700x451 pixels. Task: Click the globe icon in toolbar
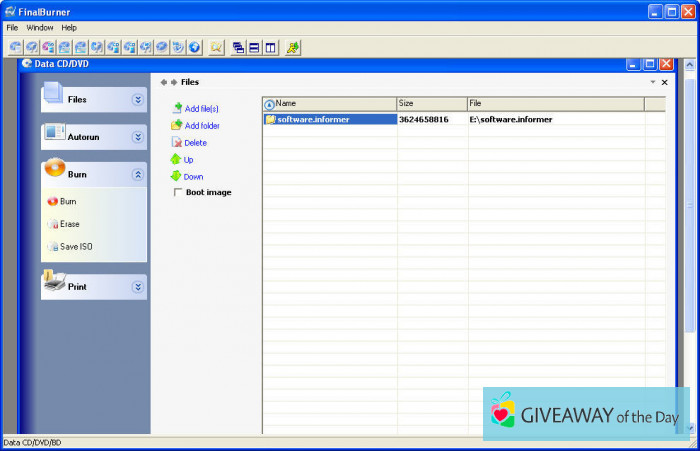click(x=194, y=47)
